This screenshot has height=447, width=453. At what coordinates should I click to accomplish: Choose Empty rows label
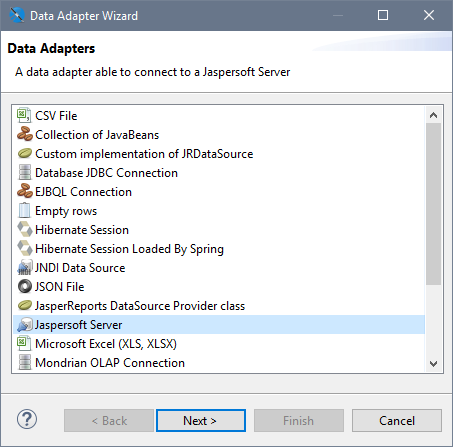[66, 211]
